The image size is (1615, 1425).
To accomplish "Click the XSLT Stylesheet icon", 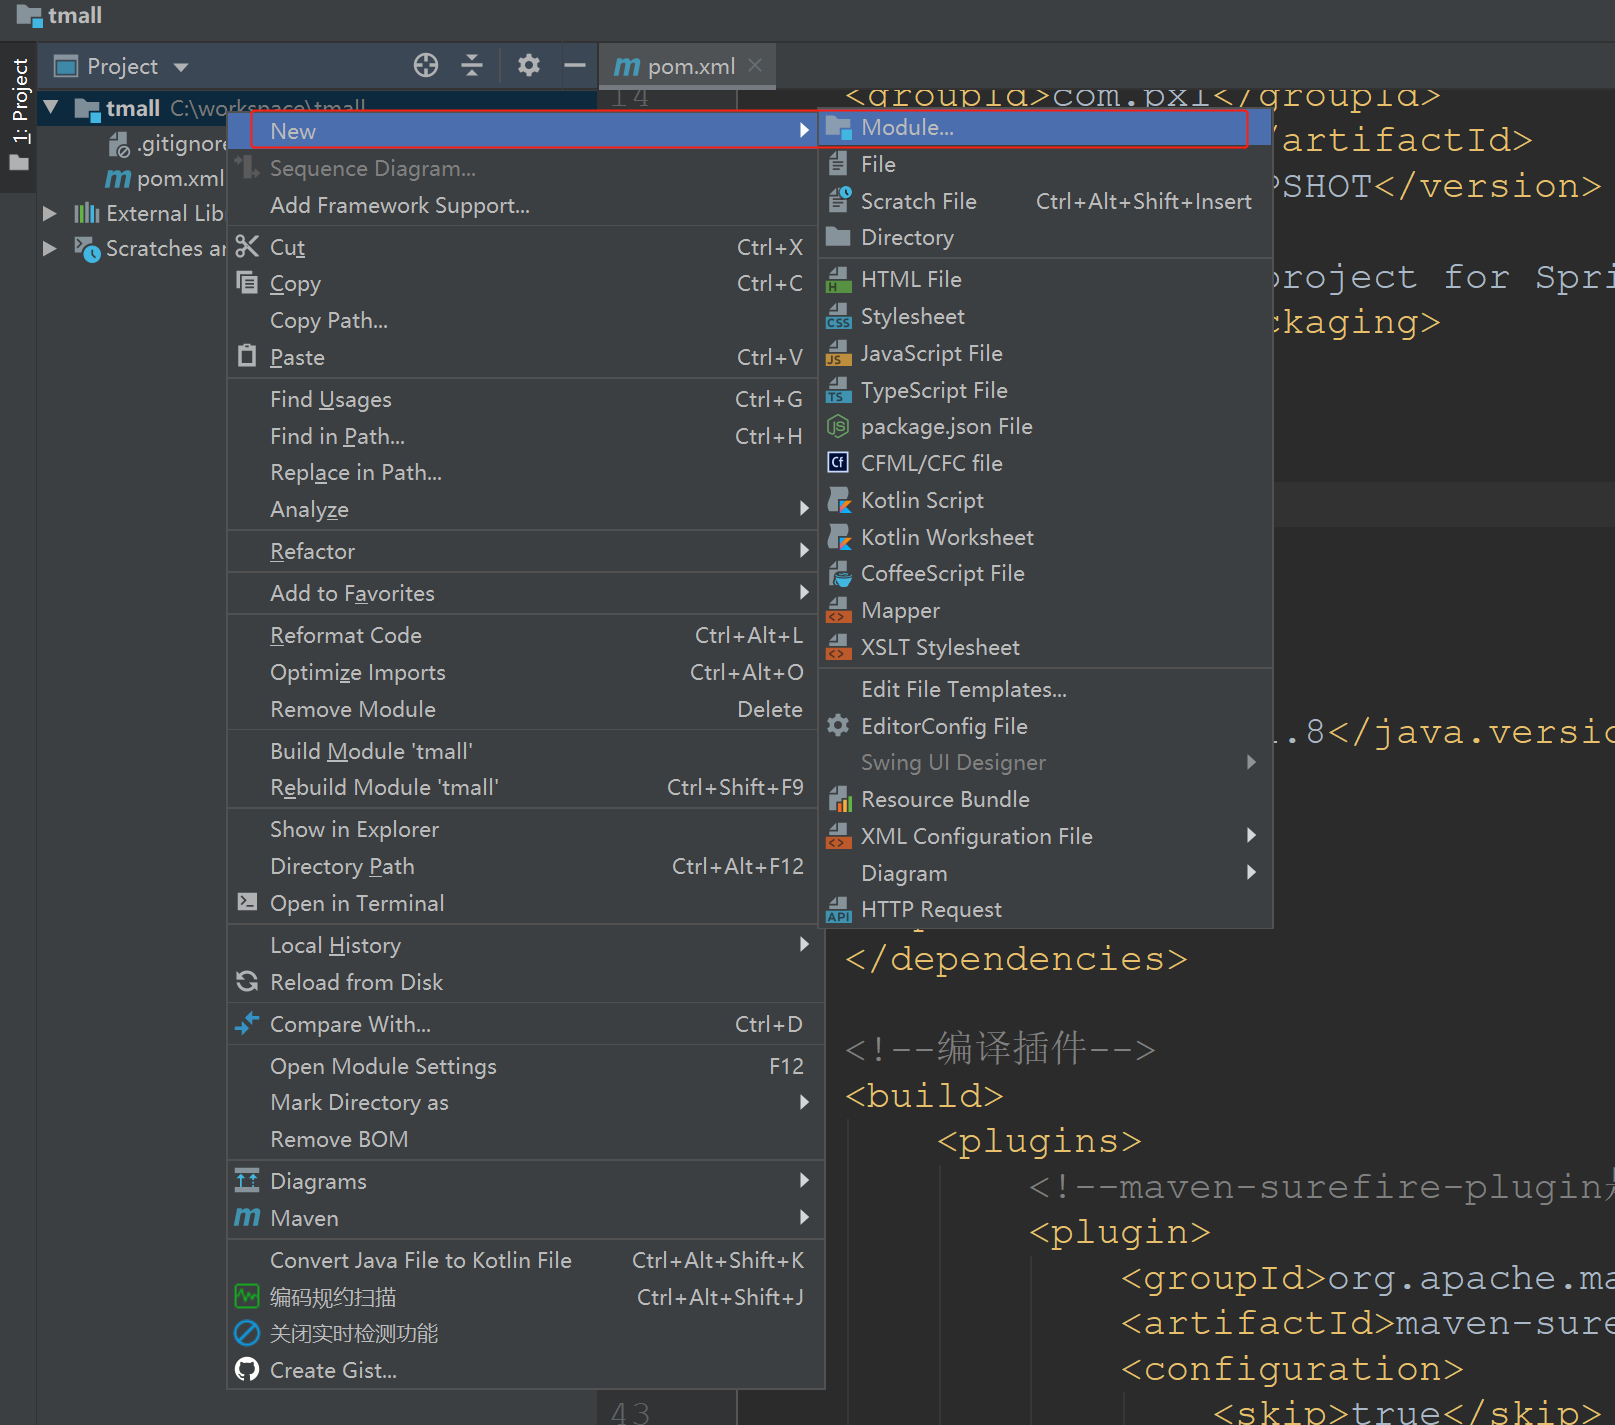I will [x=839, y=647].
